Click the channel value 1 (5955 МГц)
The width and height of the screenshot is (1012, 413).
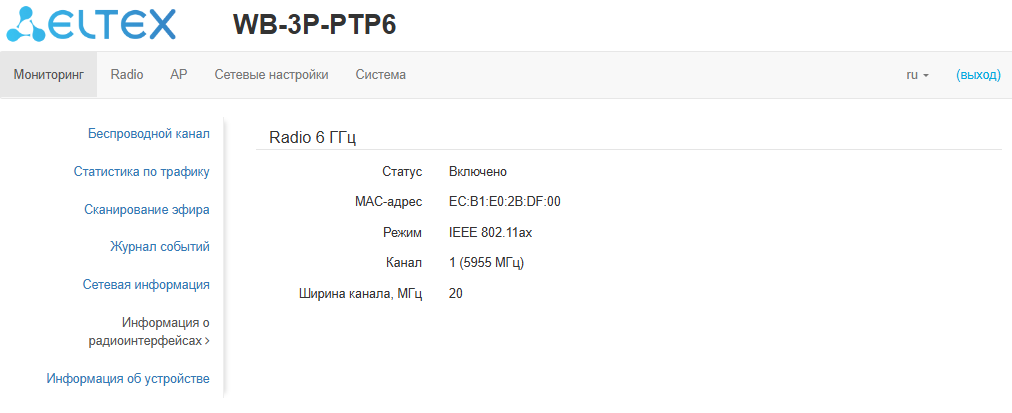coord(487,263)
